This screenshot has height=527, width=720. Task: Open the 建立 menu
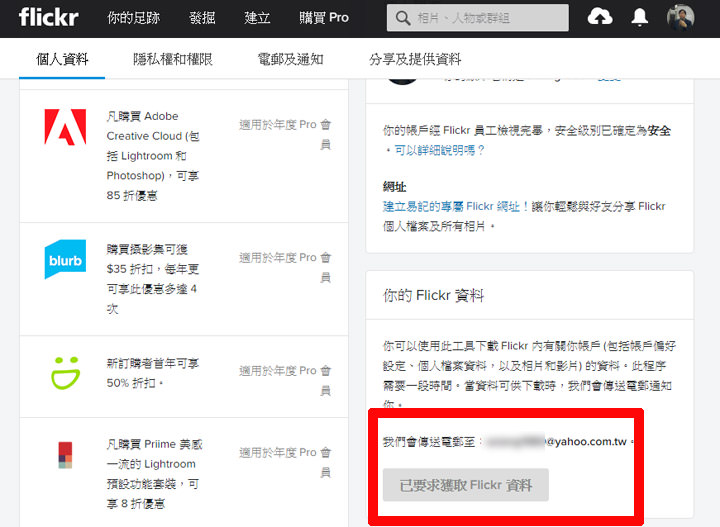pos(257,18)
